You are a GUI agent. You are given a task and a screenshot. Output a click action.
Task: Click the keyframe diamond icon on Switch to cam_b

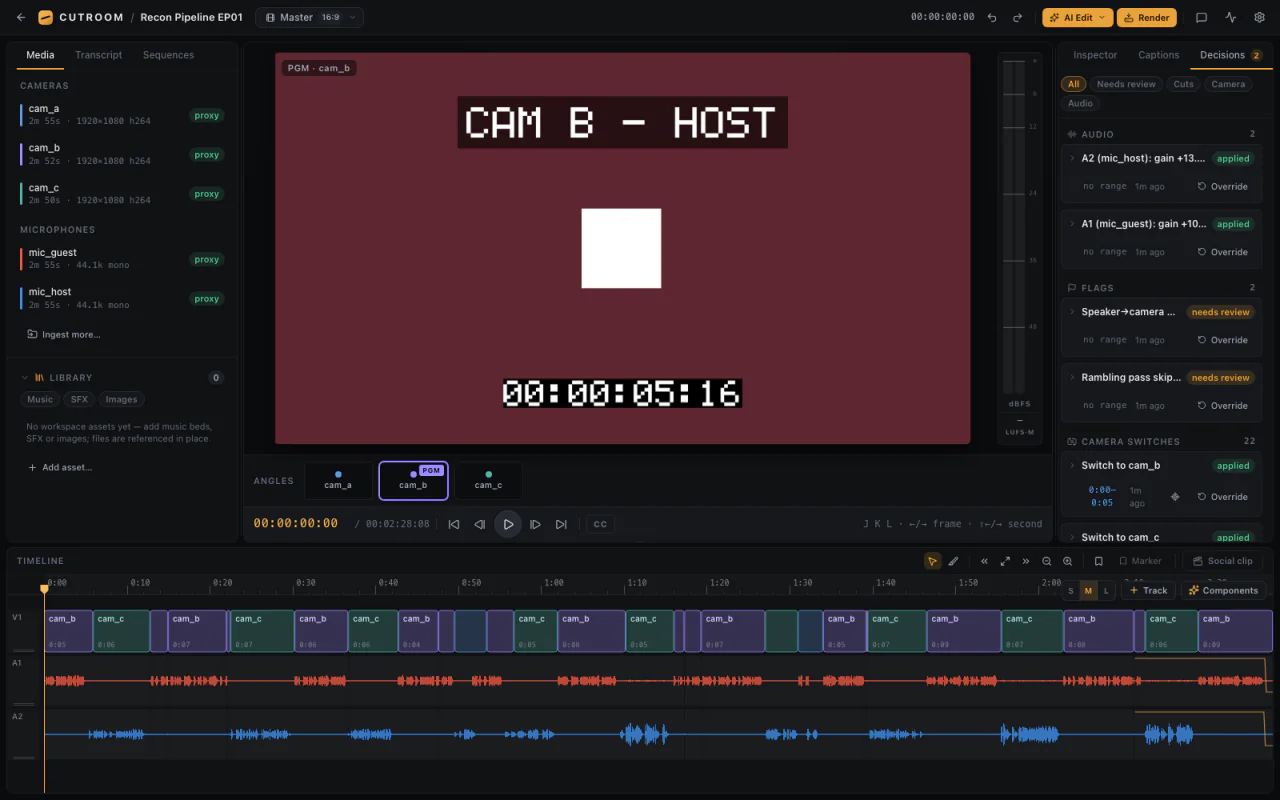(x=1175, y=497)
